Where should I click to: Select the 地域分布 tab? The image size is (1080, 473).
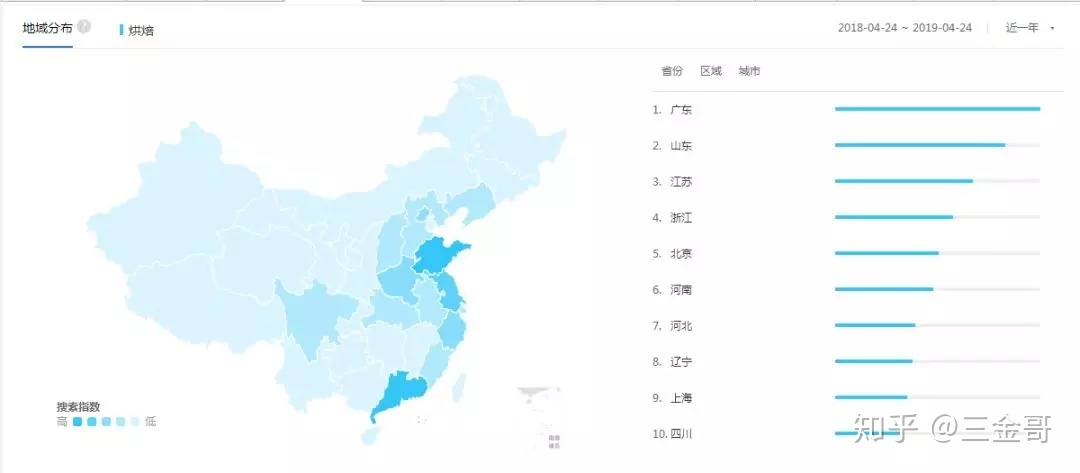coord(47,28)
